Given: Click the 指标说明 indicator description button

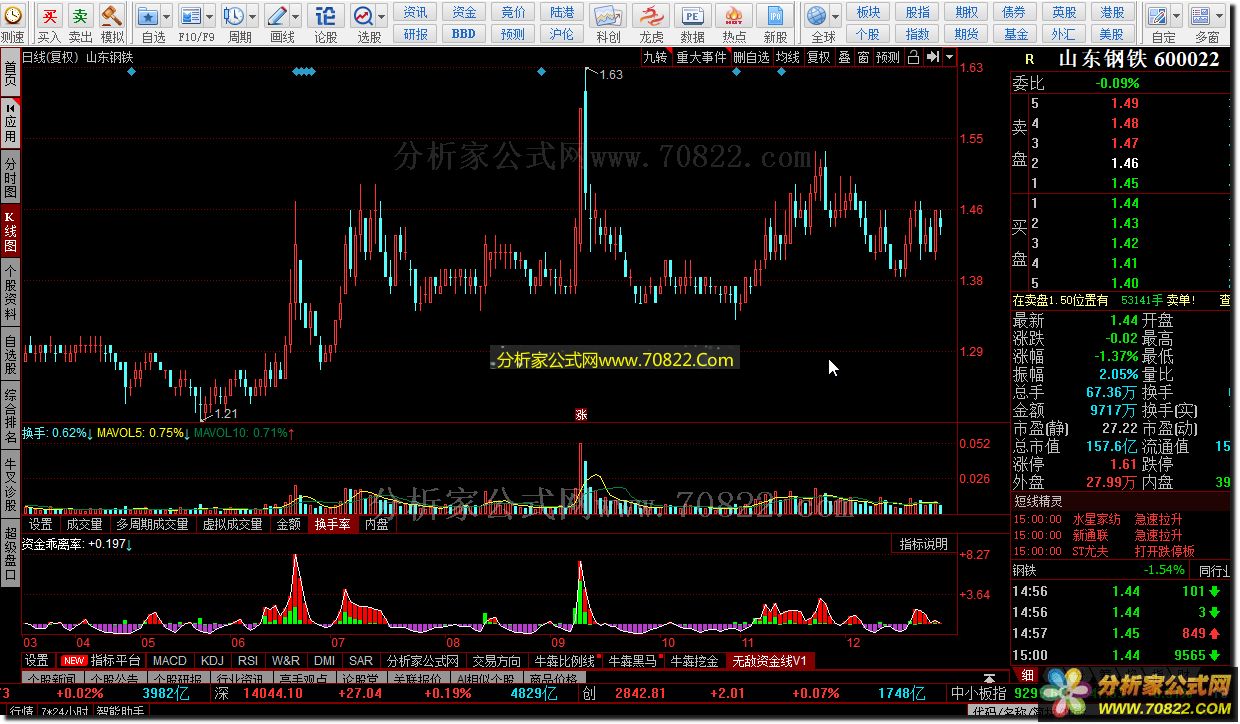Looking at the screenshot, I should coord(923,544).
